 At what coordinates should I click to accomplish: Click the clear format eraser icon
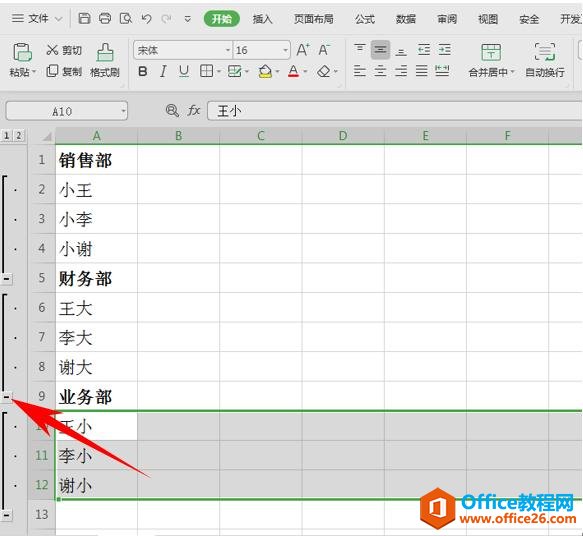tap(324, 71)
